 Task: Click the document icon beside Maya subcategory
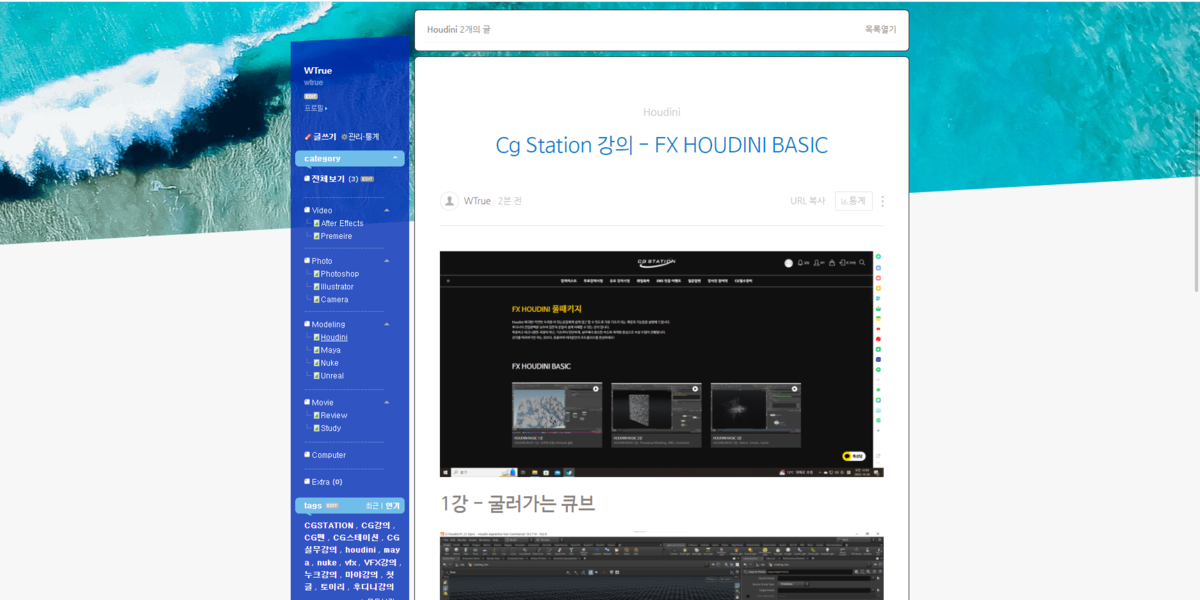[x=316, y=349]
